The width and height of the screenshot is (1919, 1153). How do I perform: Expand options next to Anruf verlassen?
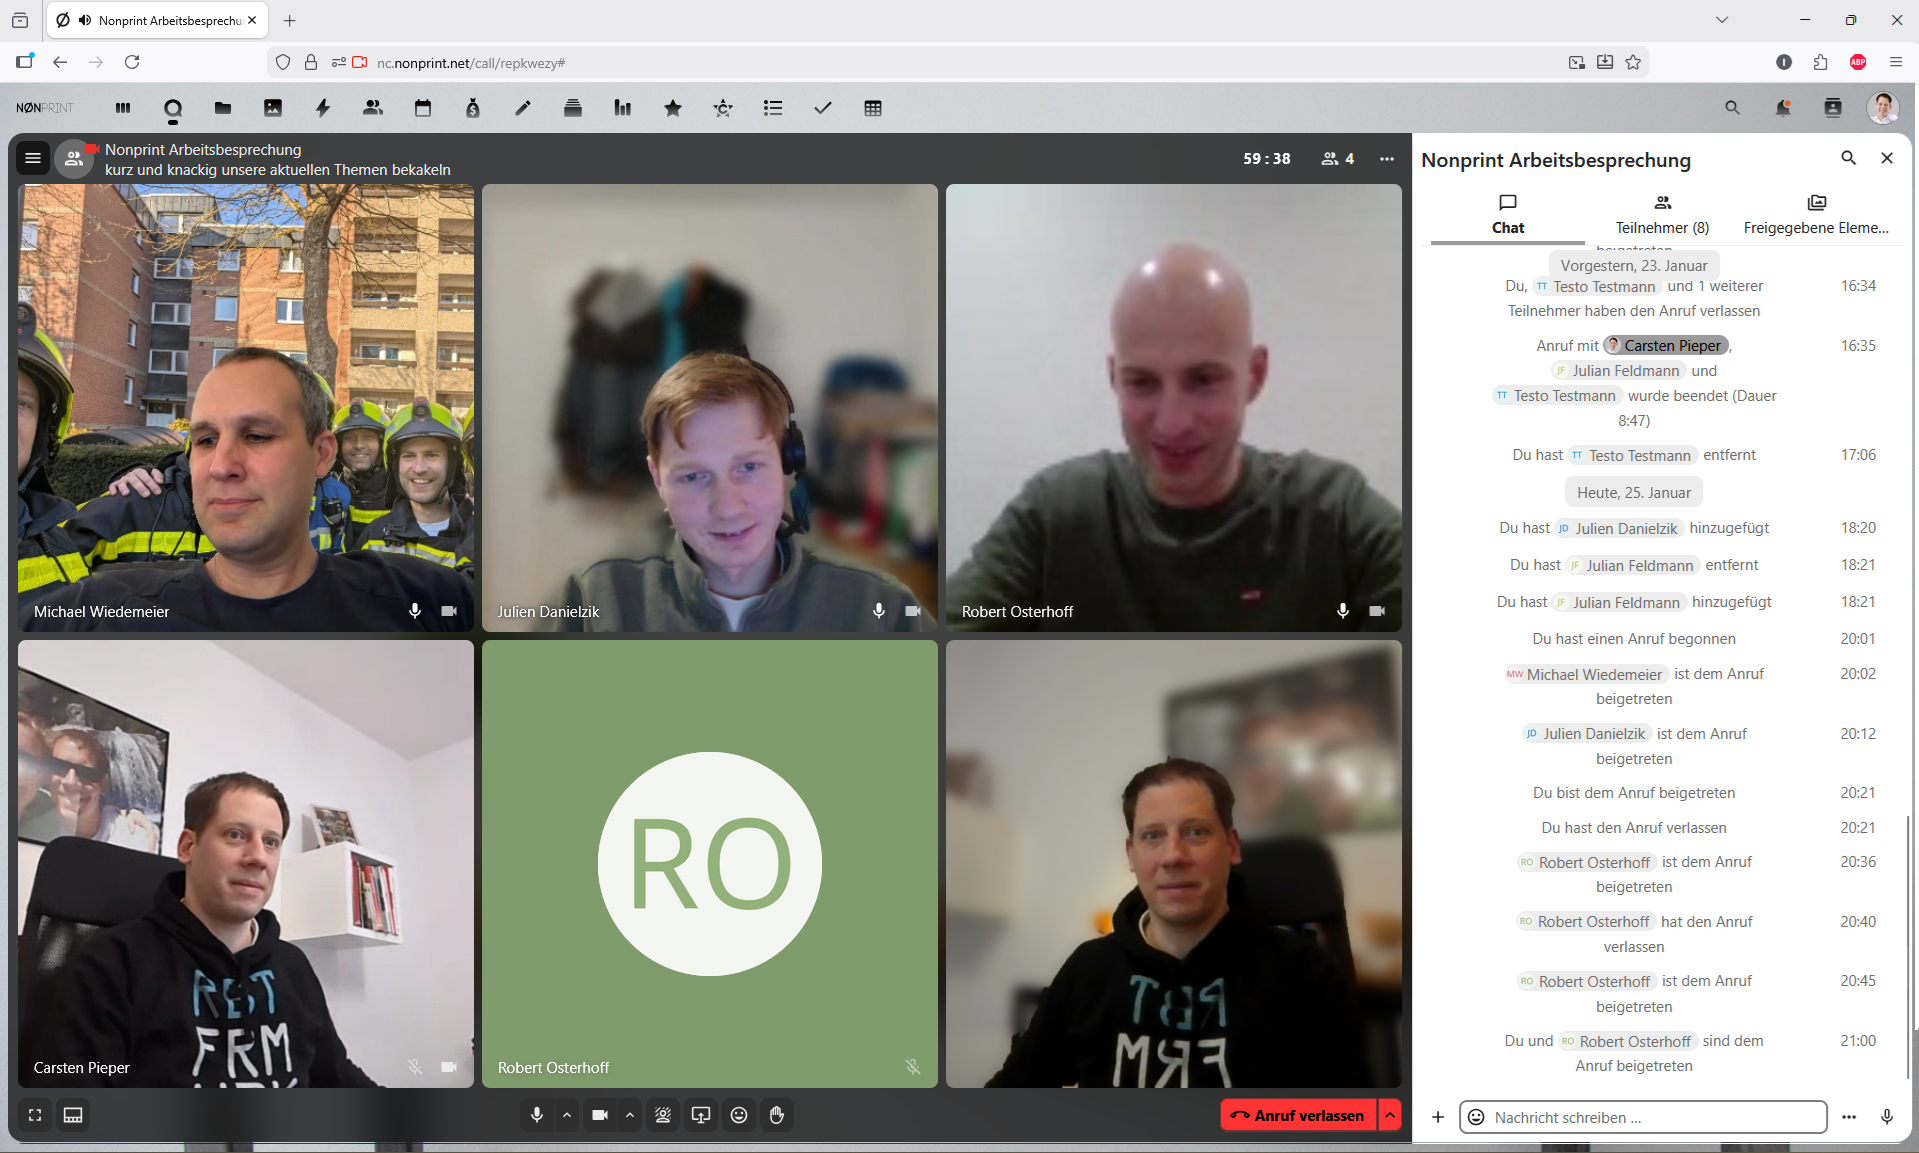pos(1390,1115)
